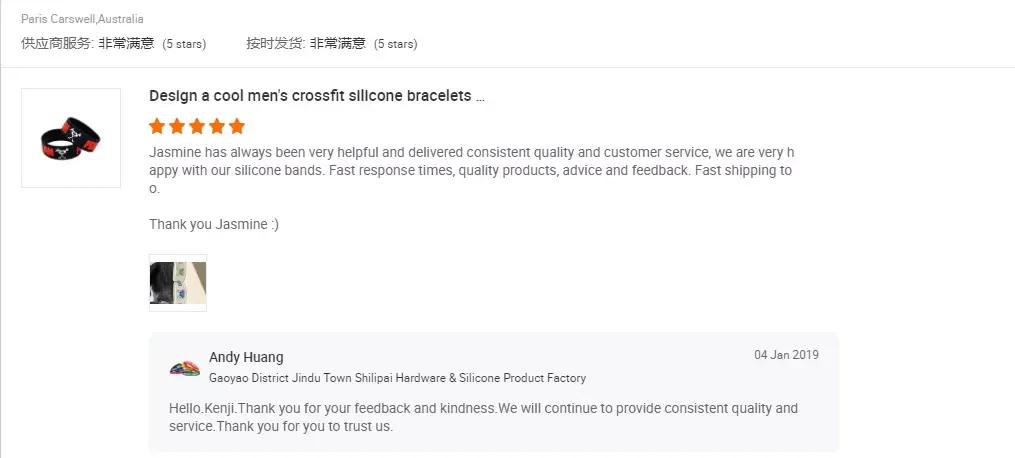Image resolution: width=1015 pixels, height=458 pixels.
Task: Enlarge the review photo attachment thumbnail
Action: click(x=178, y=282)
